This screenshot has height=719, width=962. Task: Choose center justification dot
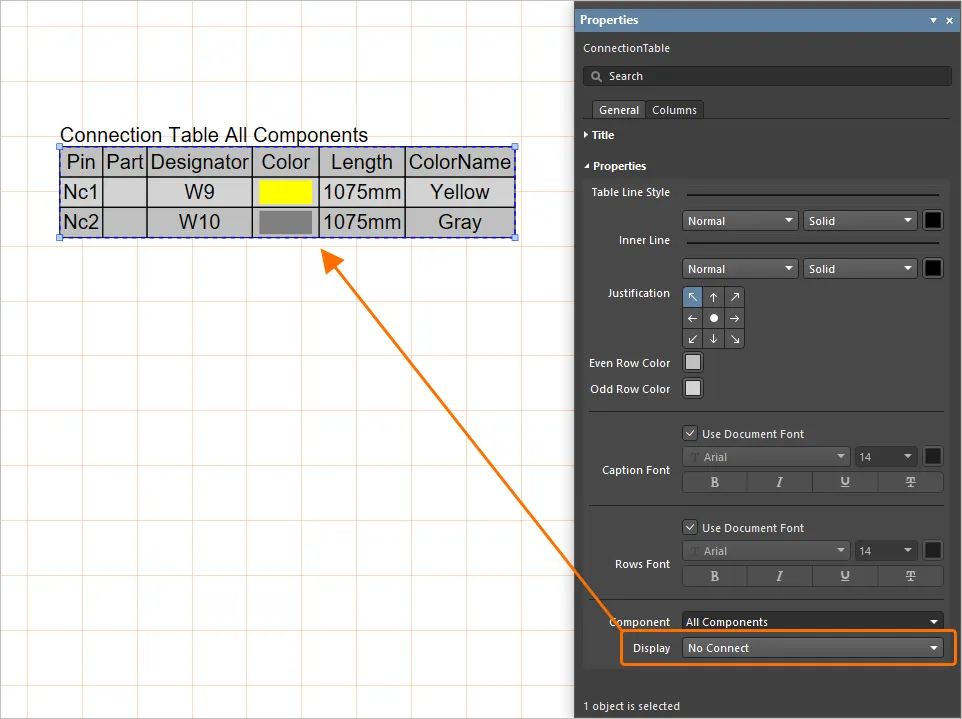point(714,318)
